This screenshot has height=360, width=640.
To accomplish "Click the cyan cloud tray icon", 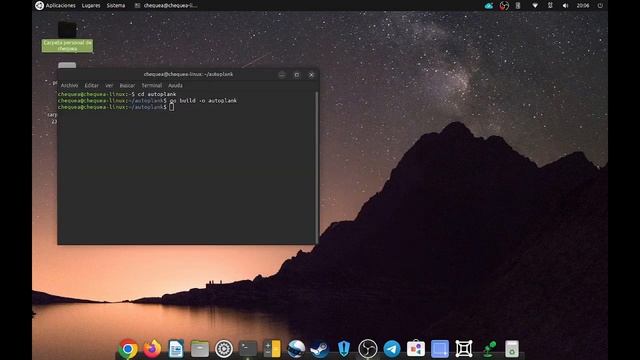I will (489, 6).
